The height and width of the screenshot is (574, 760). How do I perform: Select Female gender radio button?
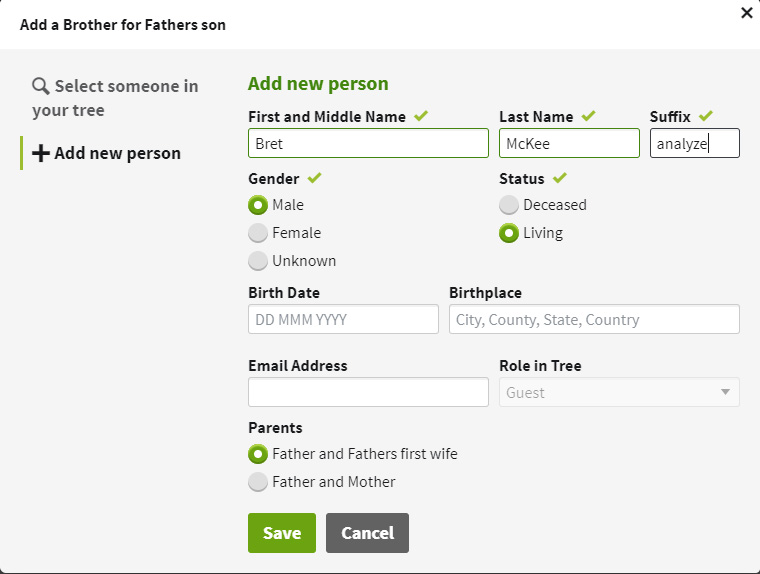pos(258,233)
